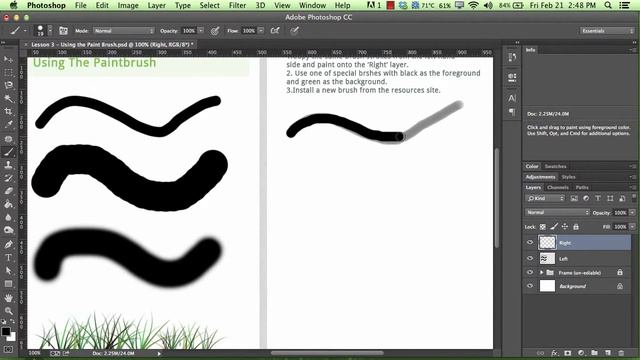This screenshot has height=360, width=640.
Task: Select the Dodge tool
Action: click(x=8, y=230)
